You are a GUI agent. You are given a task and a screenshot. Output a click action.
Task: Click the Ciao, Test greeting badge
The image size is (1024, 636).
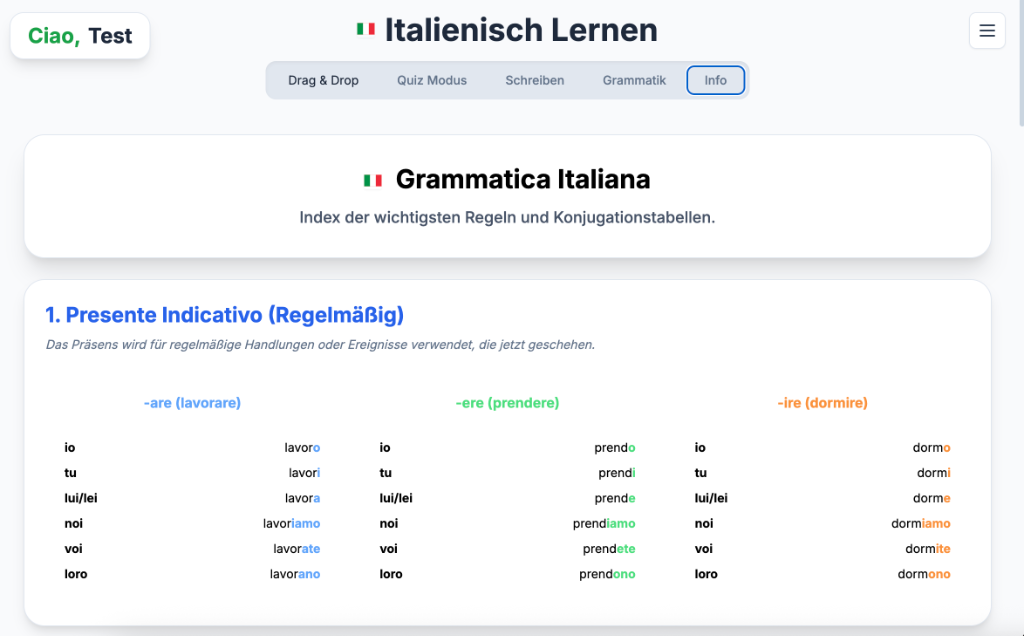80,36
